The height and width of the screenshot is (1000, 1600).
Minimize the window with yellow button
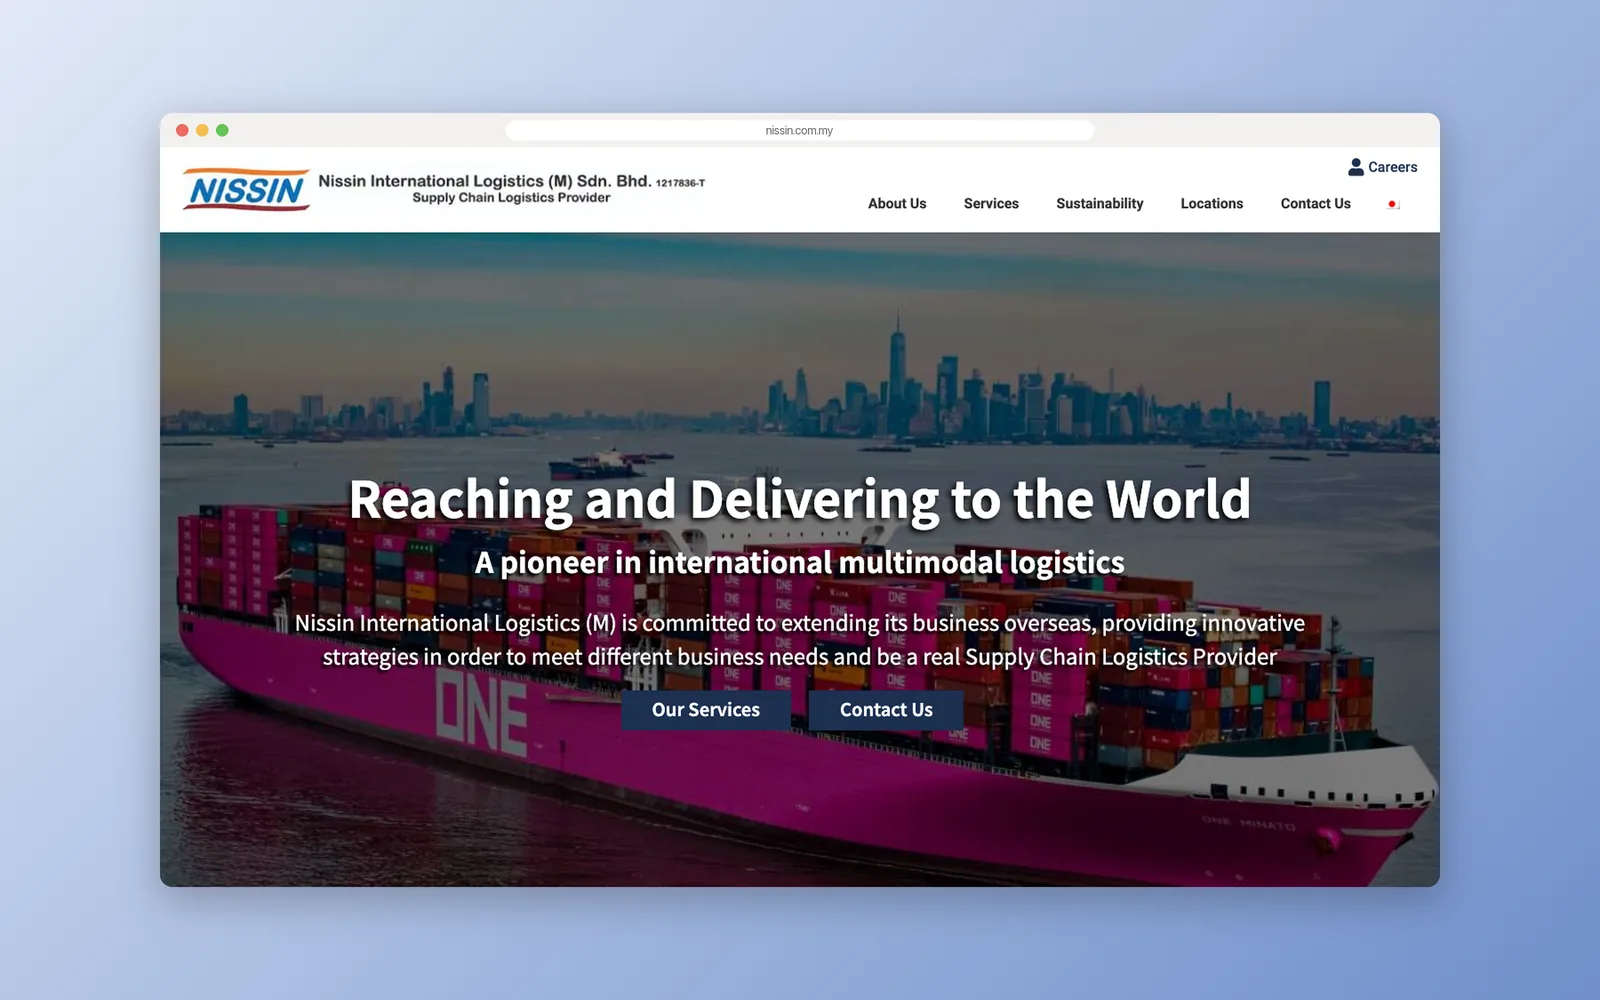click(202, 130)
